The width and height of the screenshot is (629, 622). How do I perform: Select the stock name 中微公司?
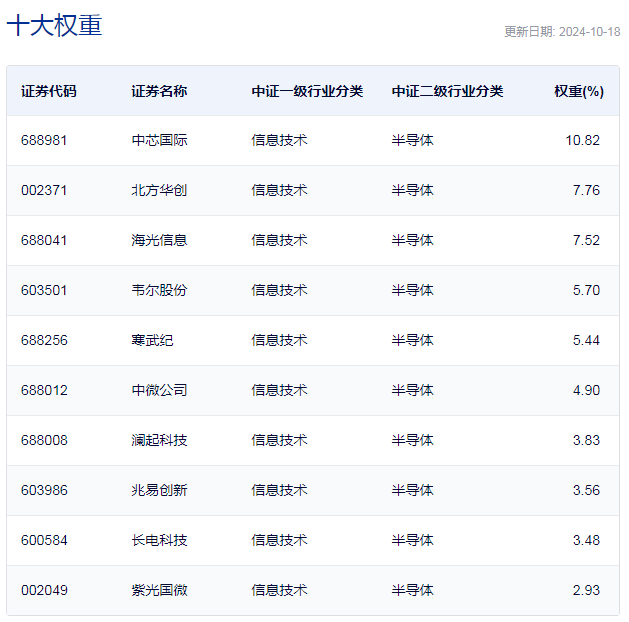point(159,390)
